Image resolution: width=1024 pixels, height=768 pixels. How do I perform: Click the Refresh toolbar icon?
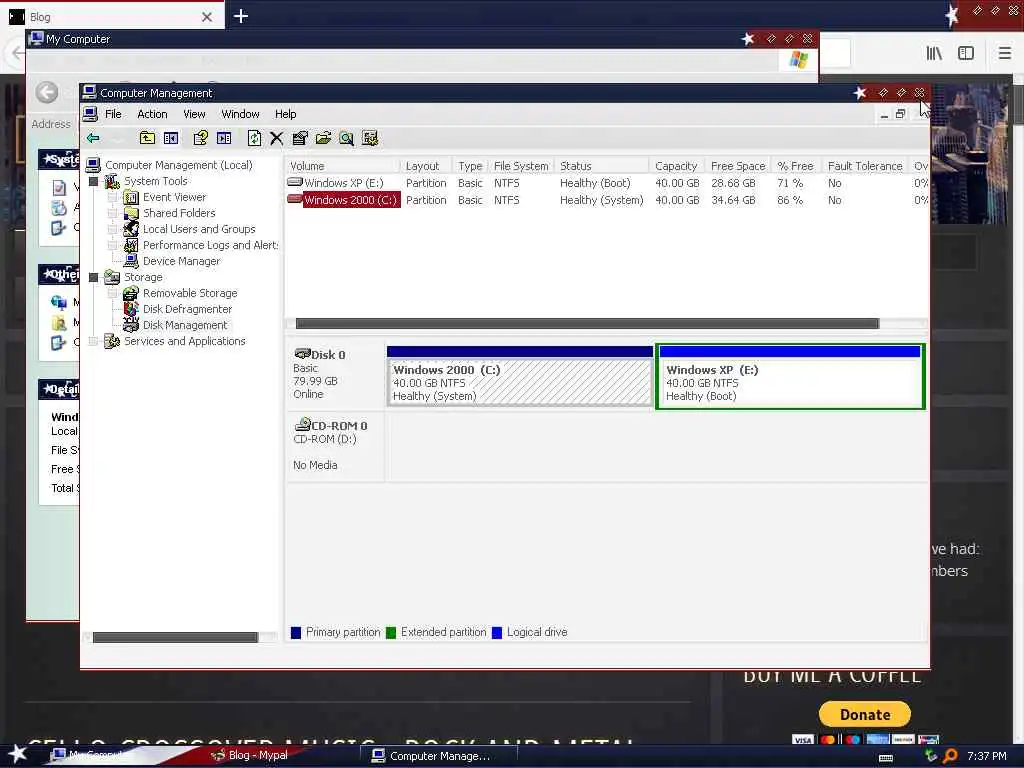[254, 138]
